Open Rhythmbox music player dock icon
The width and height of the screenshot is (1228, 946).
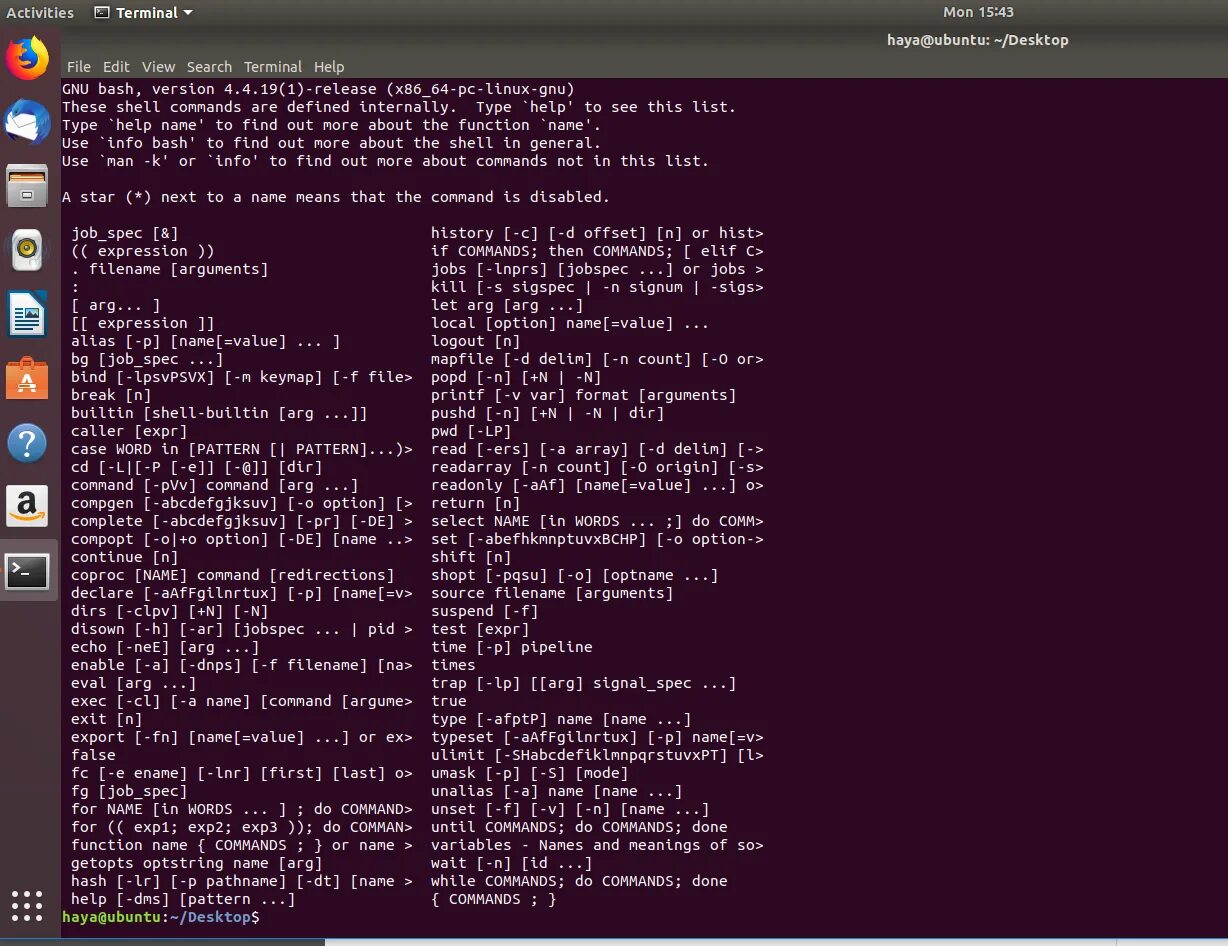(28, 250)
